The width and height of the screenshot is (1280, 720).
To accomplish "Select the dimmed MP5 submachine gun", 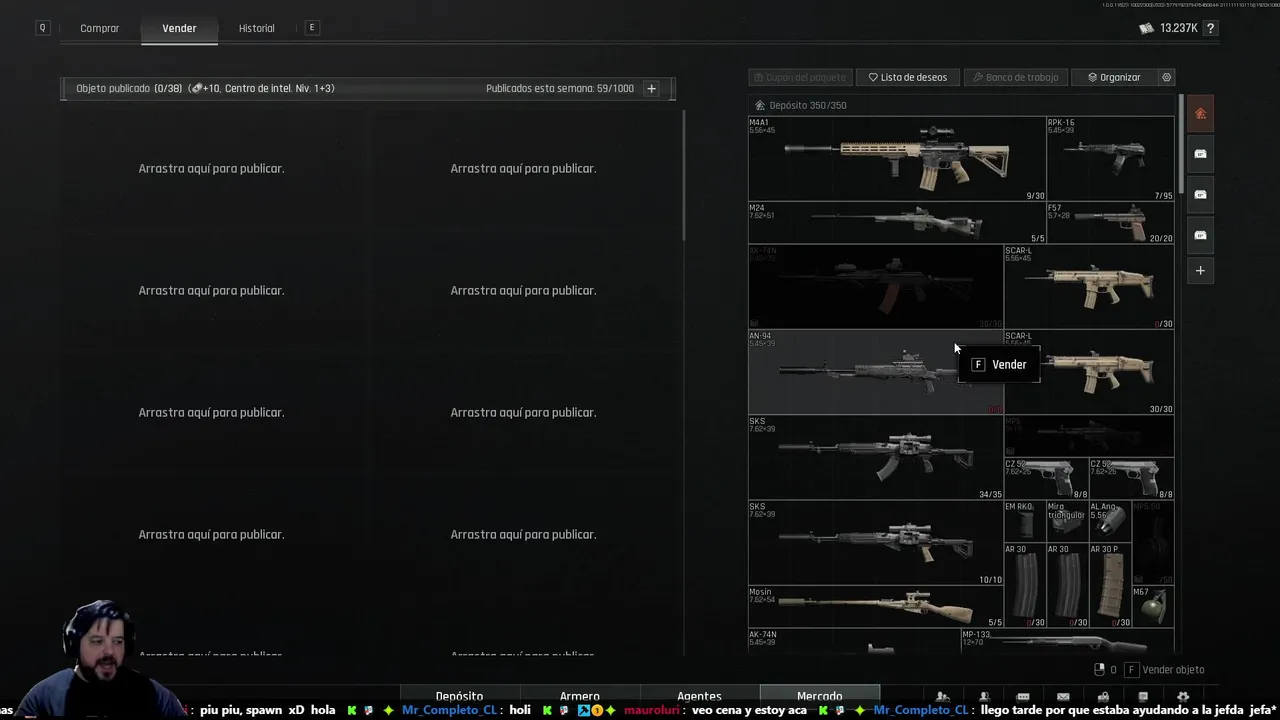I will coord(1089,436).
